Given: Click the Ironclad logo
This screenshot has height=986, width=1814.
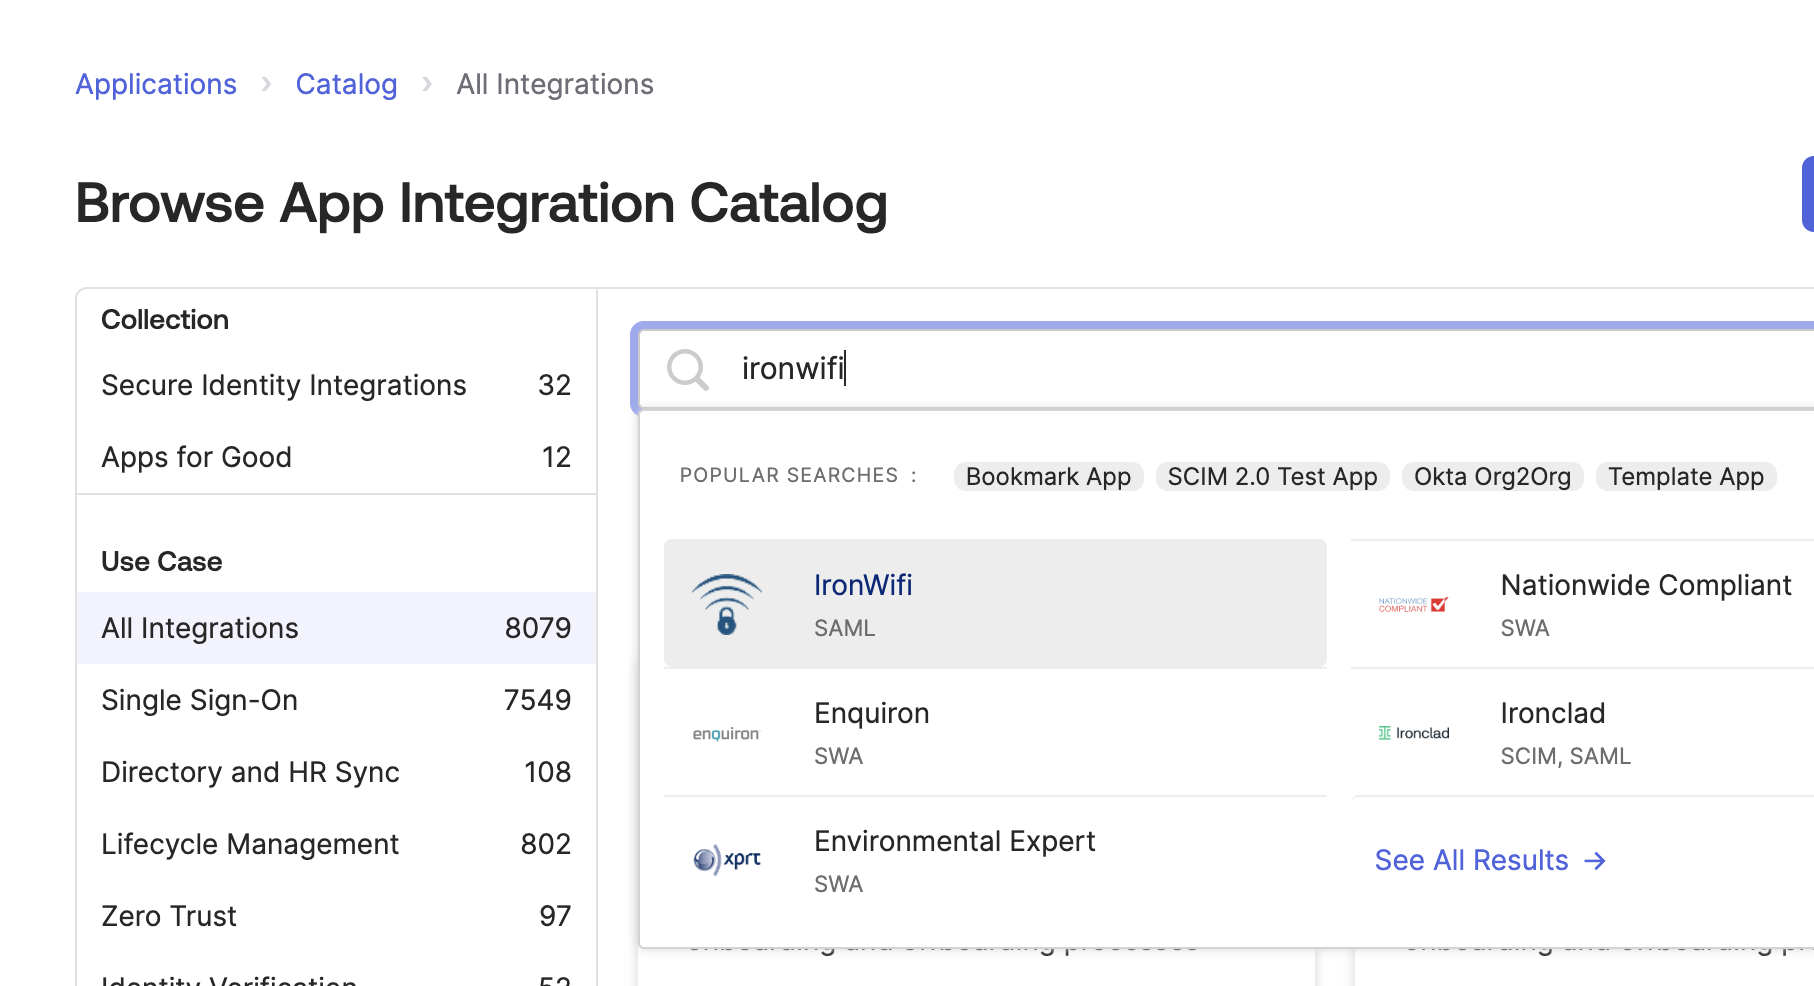Looking at the screenshot, I should [x=1413, y=733].
